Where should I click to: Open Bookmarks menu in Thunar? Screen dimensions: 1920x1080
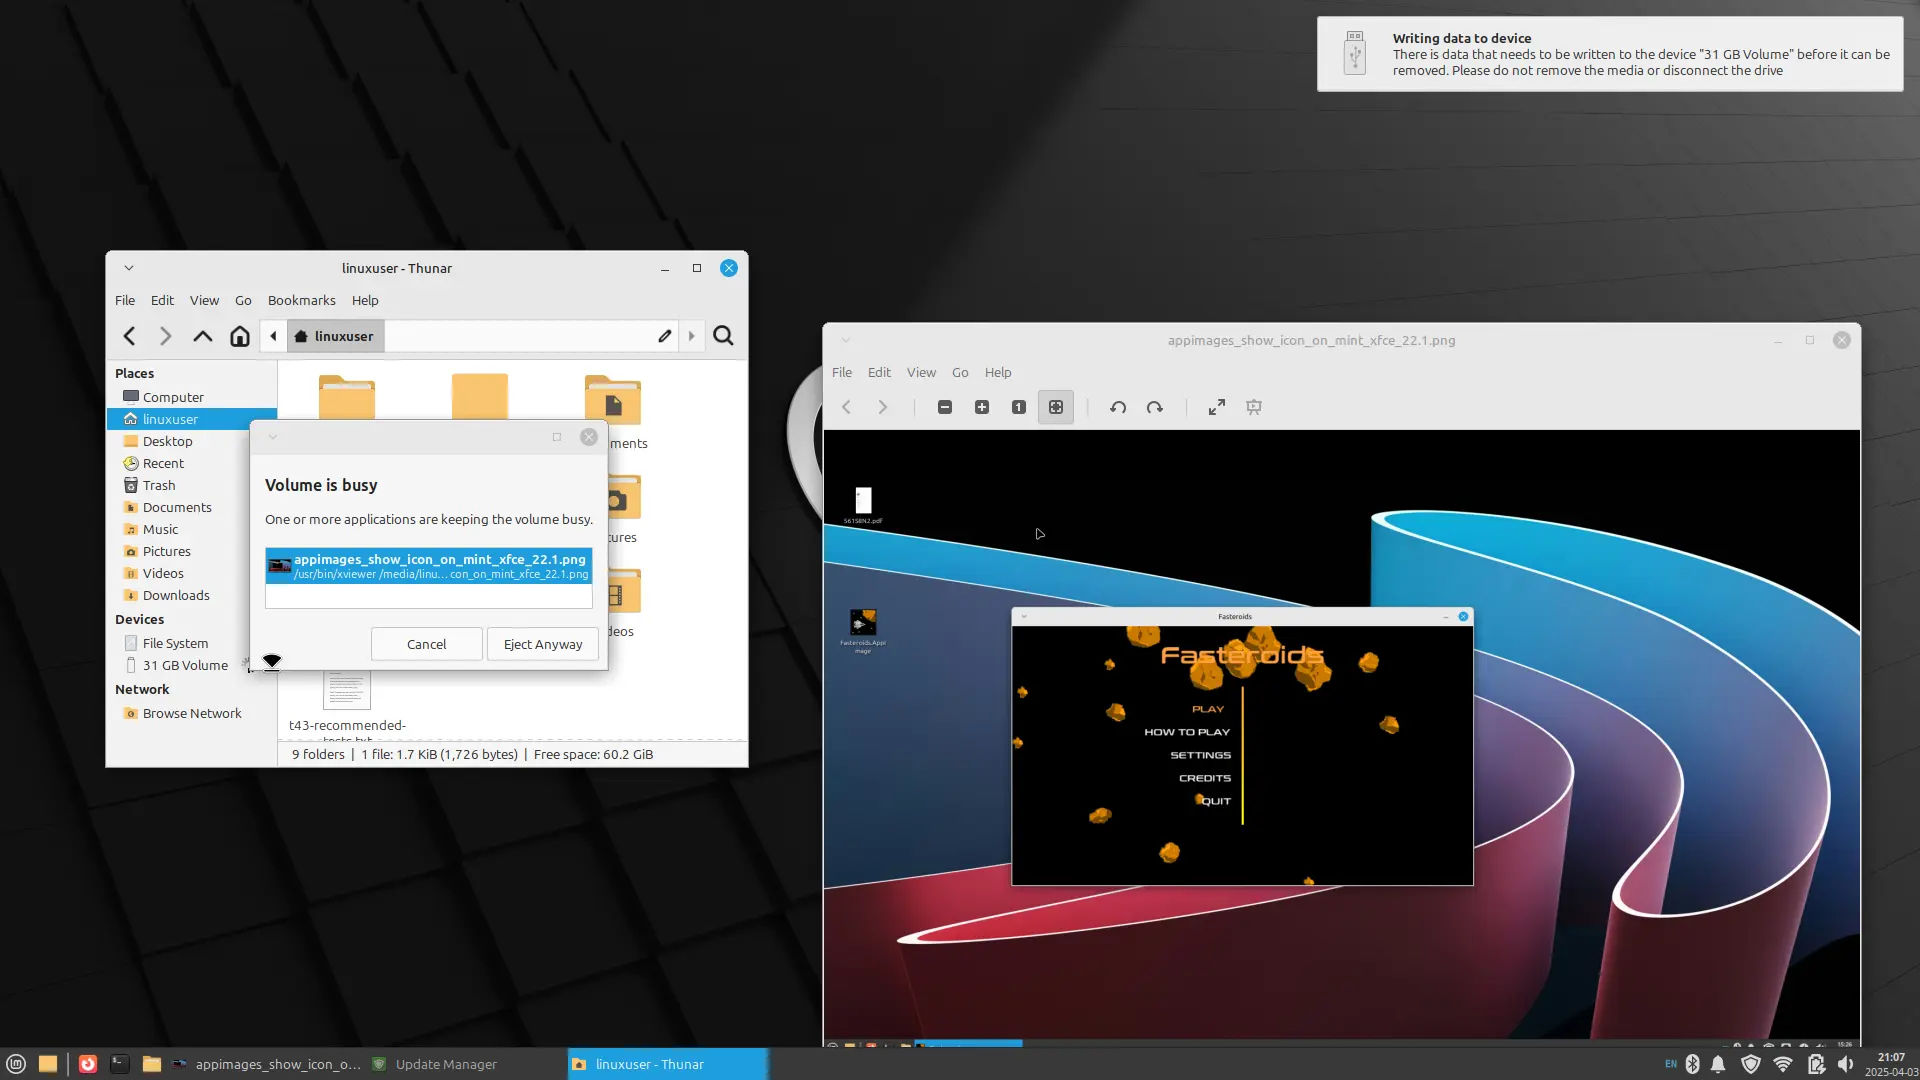(x=301, y=300)
